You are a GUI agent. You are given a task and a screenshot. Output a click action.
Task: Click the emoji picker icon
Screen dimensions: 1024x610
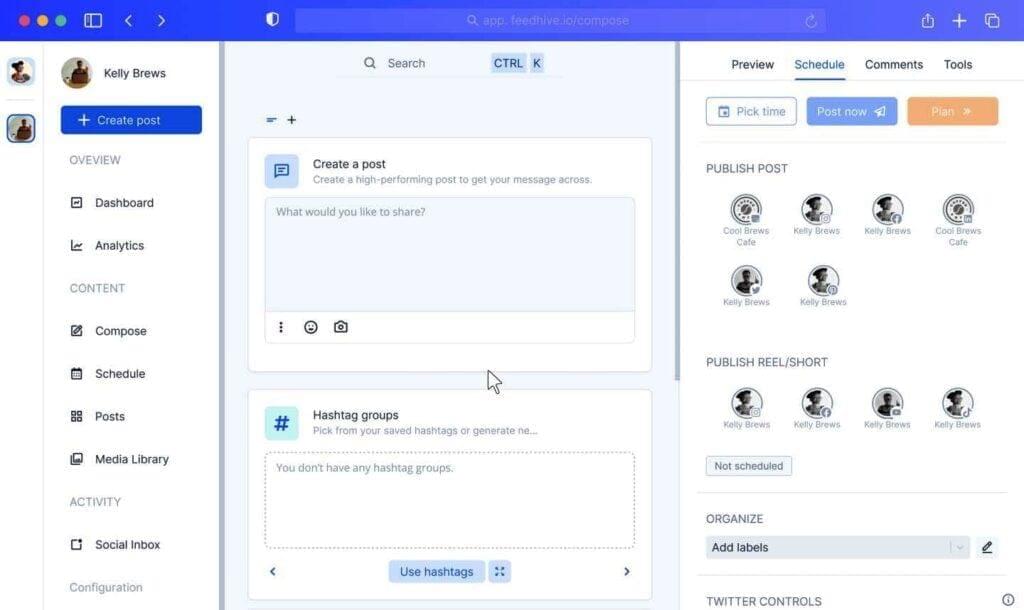point(311,327)
